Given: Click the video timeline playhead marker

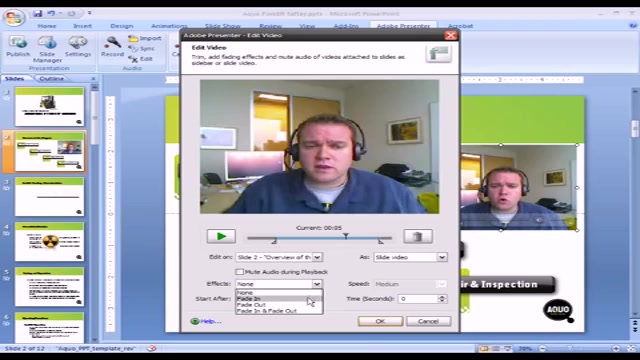Looking at the screenshot, I should 346,236.
